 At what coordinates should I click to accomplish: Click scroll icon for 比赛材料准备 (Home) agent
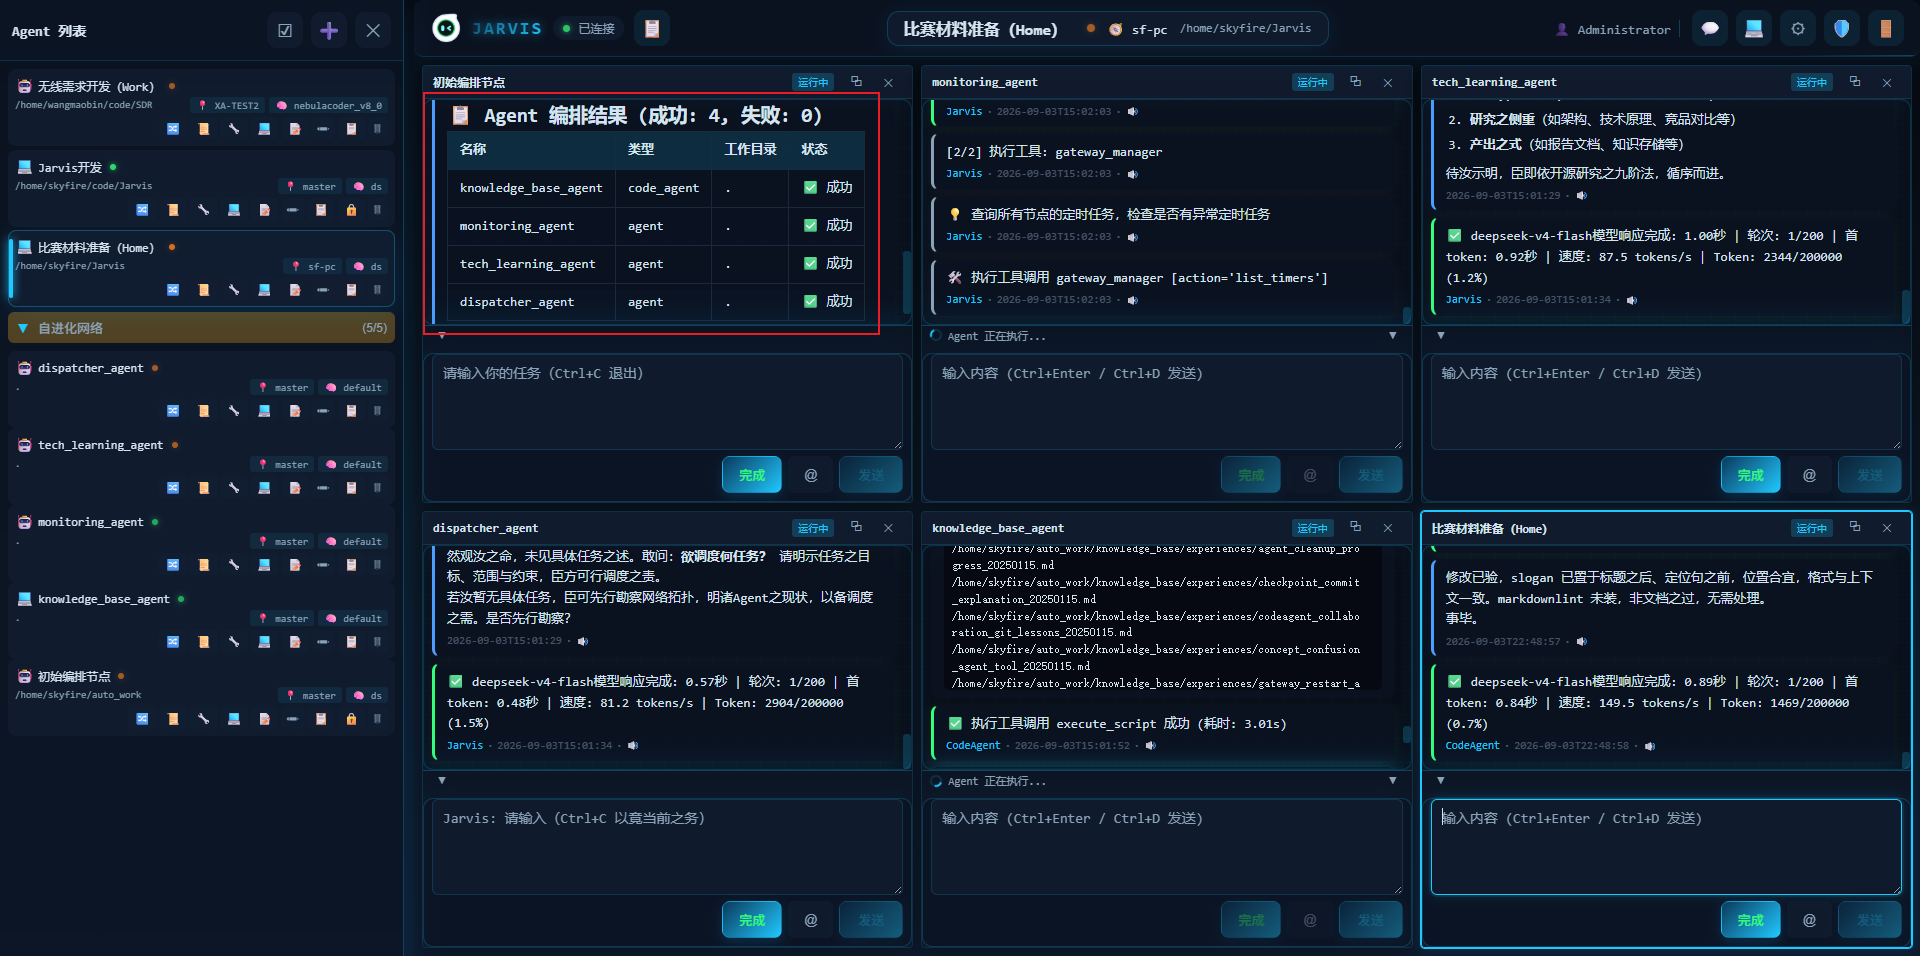click(x=204, y=290)
